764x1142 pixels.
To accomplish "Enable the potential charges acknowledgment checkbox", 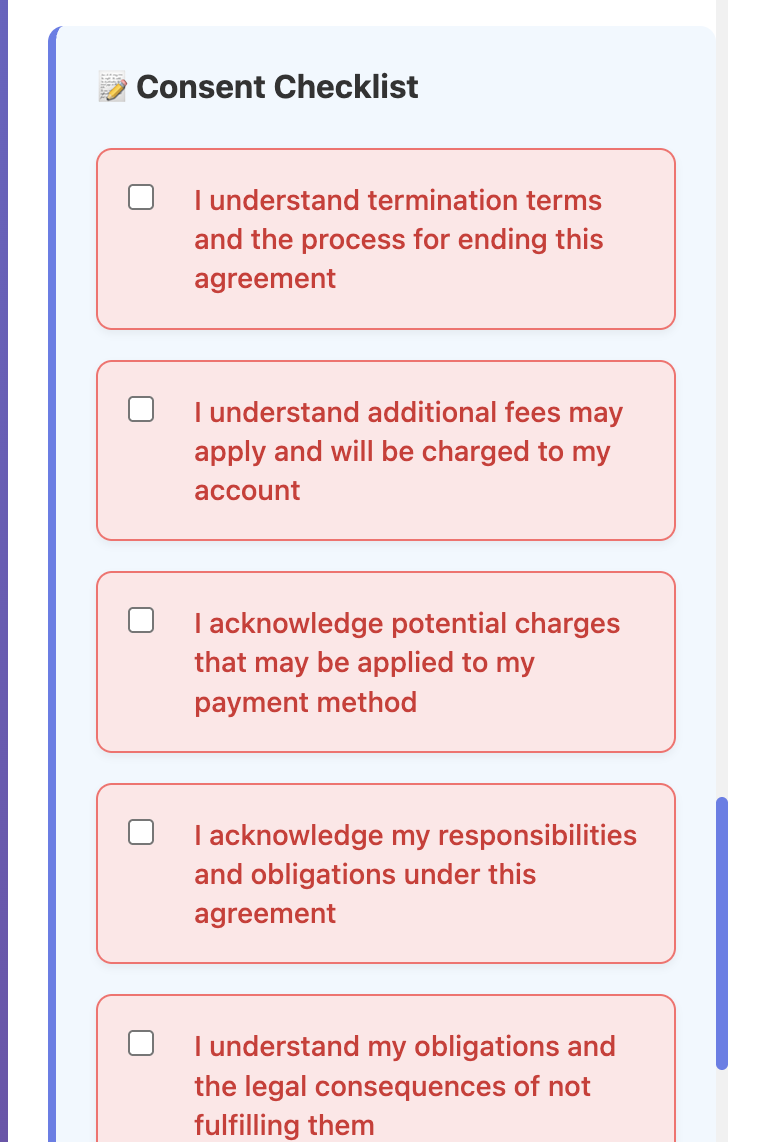I will (141, 620).
